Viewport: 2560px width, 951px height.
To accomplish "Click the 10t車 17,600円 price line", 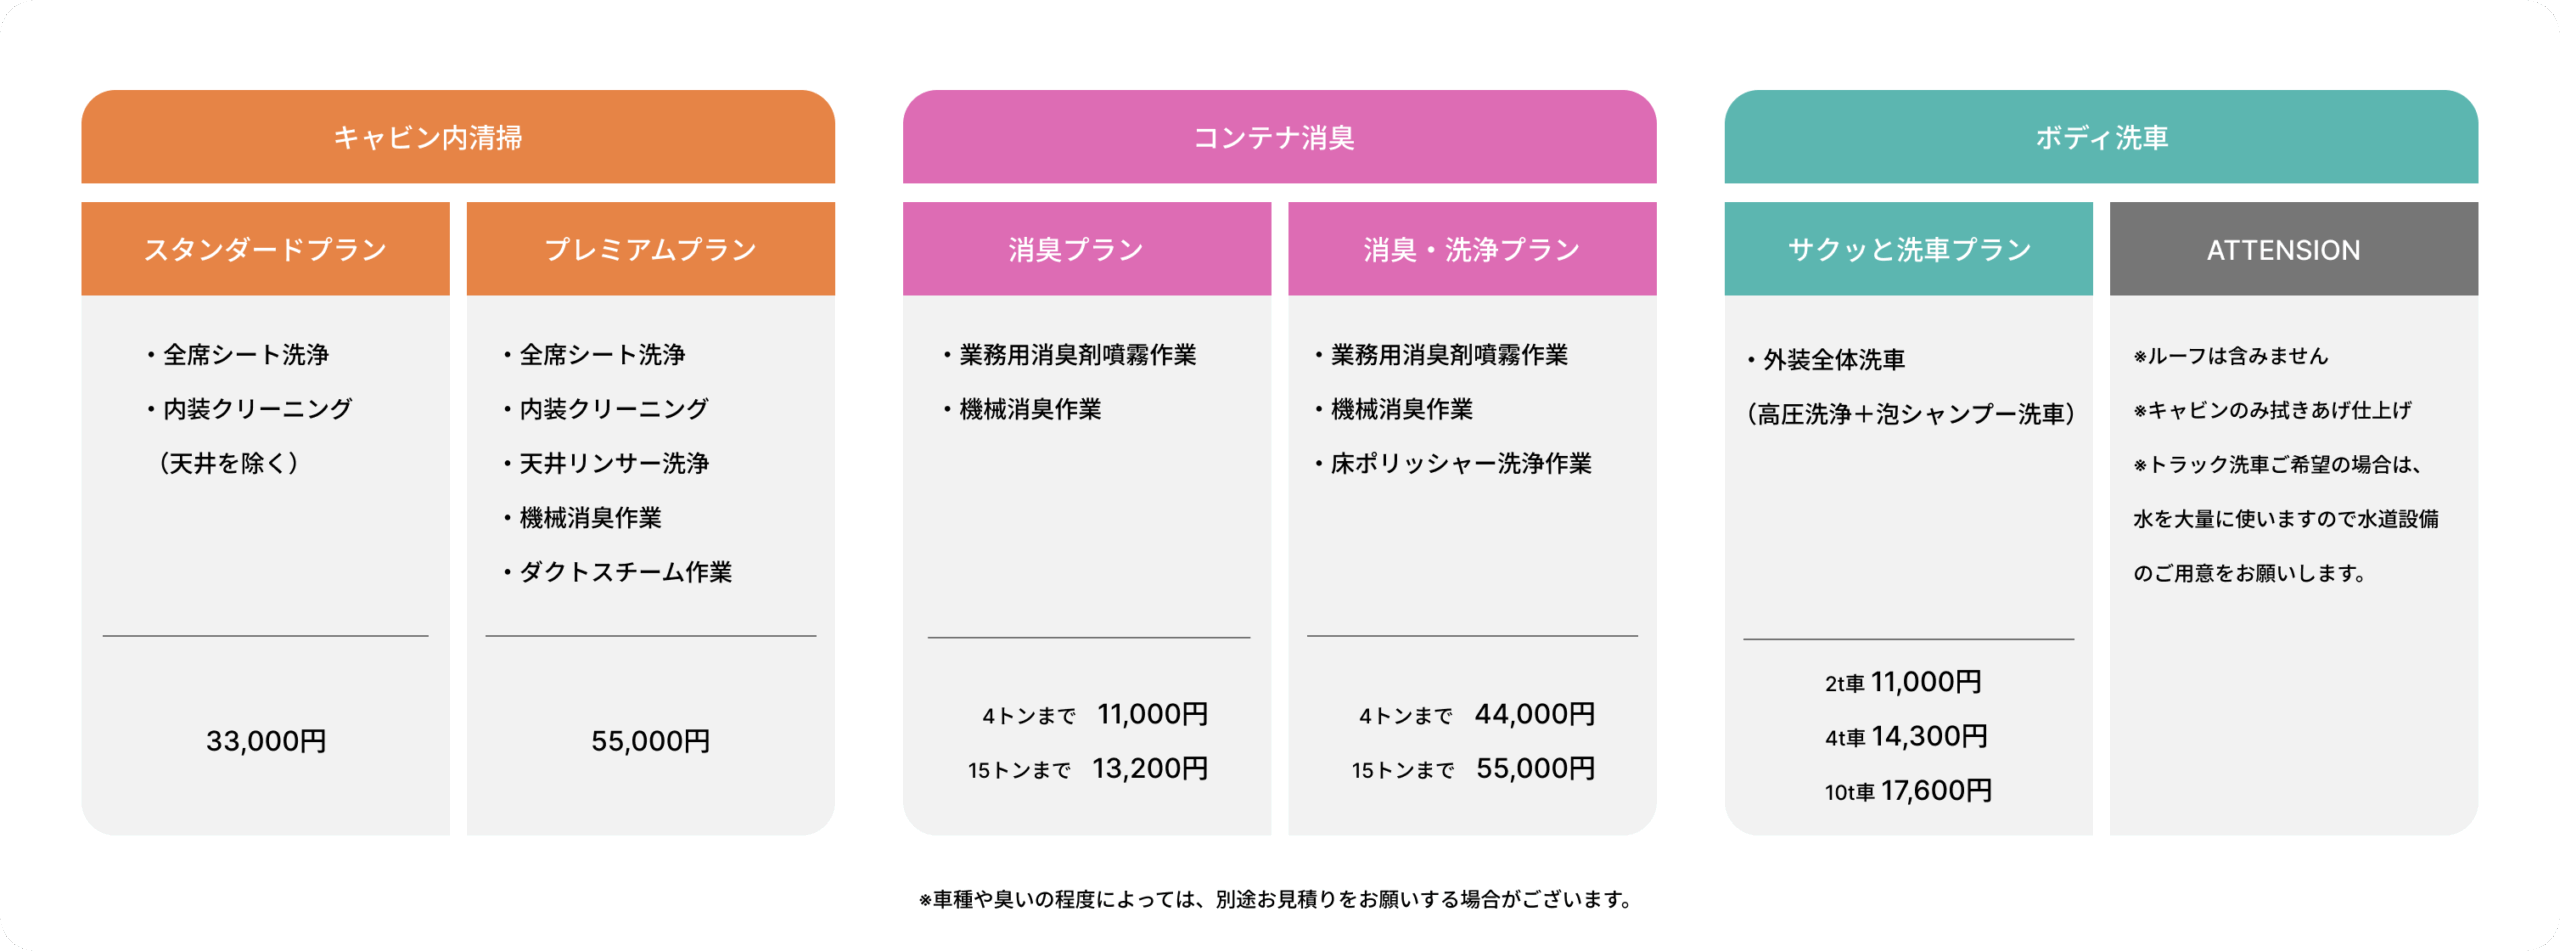I will (1908, 791).
